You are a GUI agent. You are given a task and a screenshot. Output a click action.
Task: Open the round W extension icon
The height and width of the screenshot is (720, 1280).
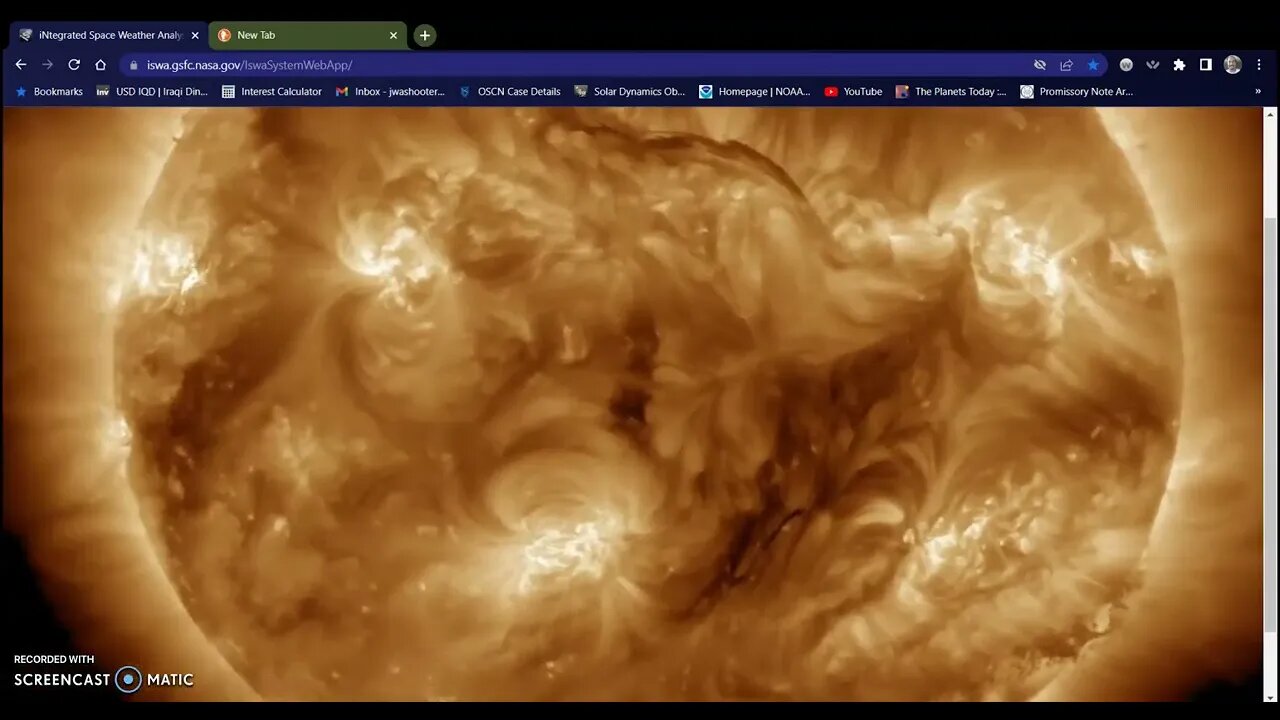coord(1126,65)
